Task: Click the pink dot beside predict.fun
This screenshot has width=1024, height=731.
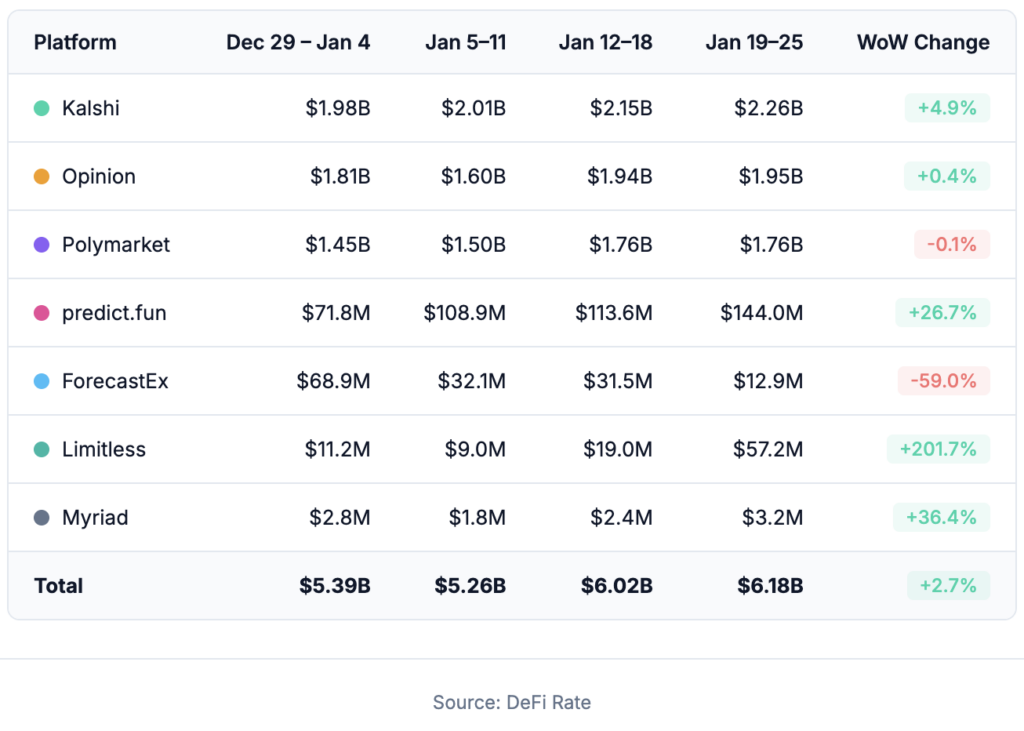Action: 41,313
